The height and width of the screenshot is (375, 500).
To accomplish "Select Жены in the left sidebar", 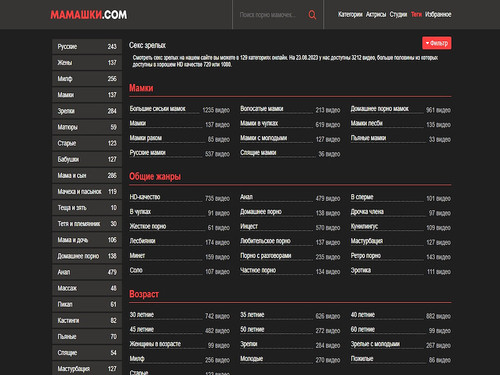I will click(87, 62).
